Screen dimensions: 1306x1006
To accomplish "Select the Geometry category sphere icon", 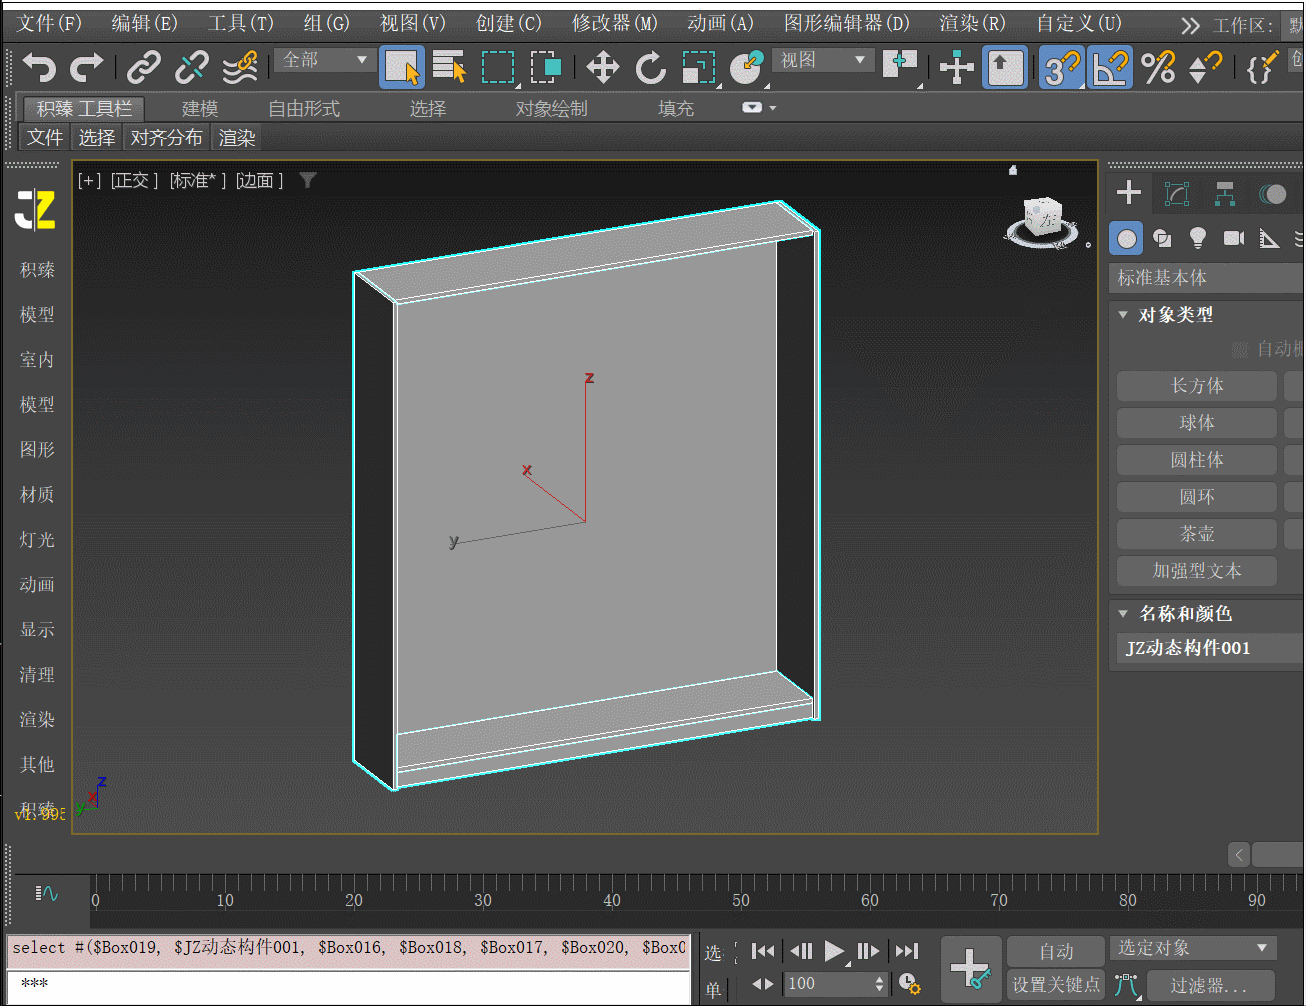I will click(x=1127, y=238).
